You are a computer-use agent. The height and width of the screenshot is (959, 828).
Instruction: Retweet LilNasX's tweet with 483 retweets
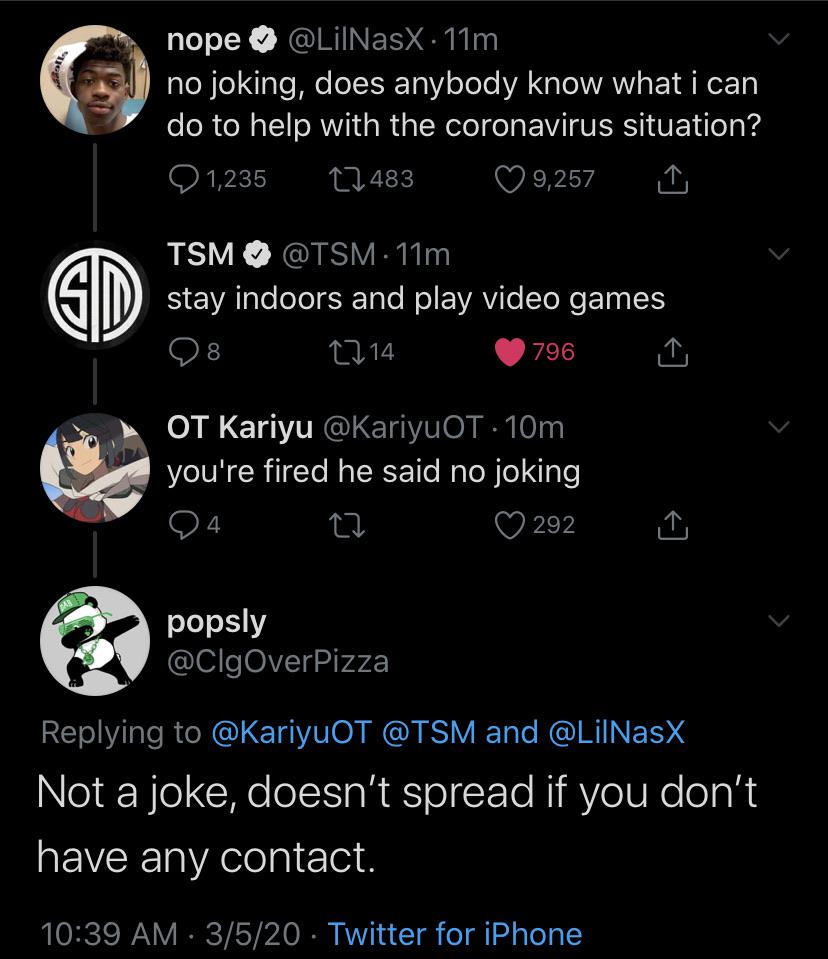345,179
